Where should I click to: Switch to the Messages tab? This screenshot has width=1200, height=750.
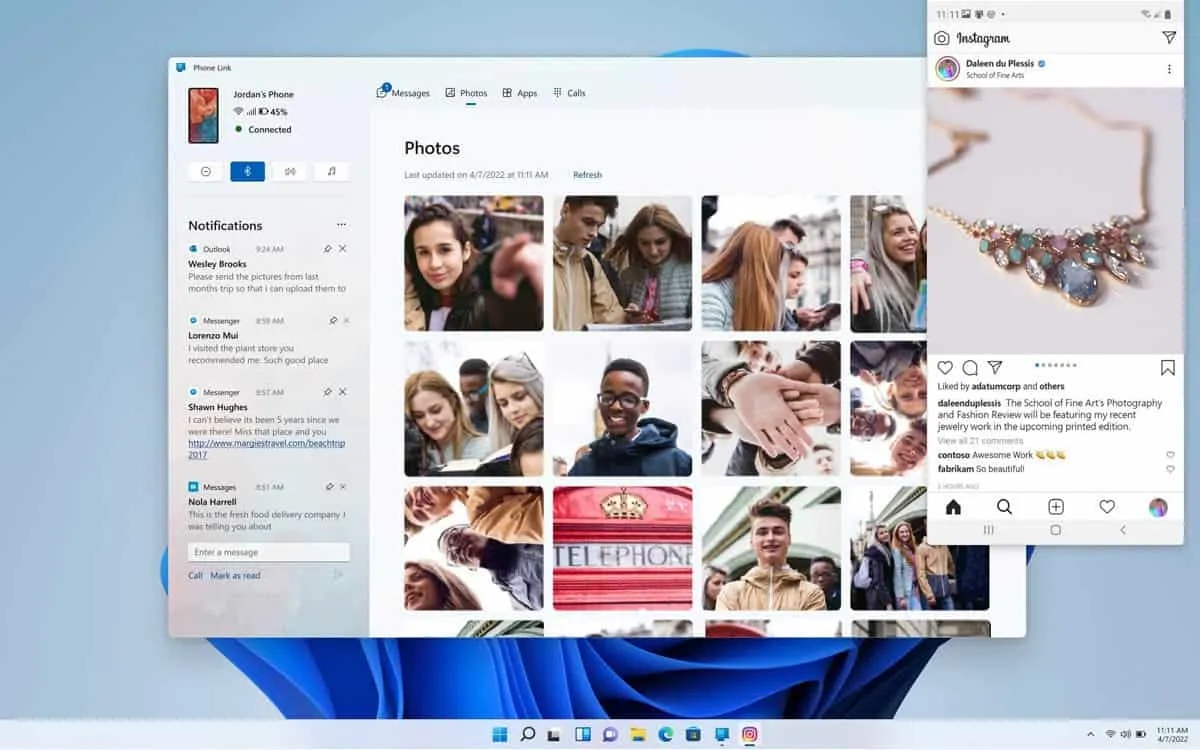(409, 92)
